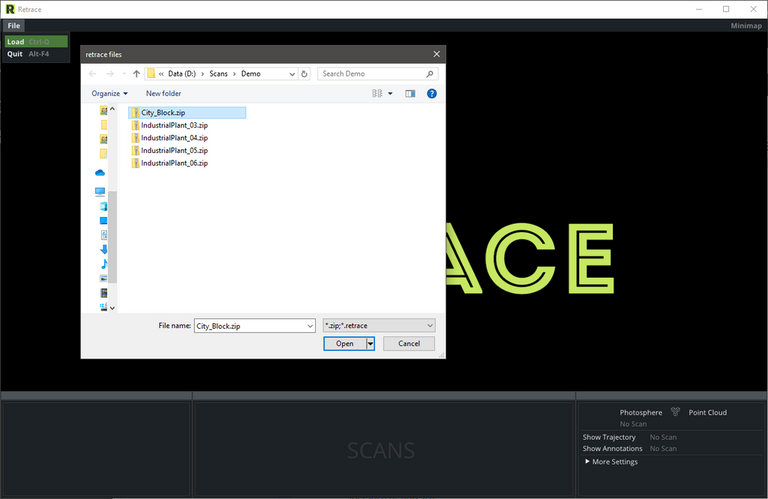Image resolution: width=768 pixels, height=499 pixels.
Task: Go forward in the file dialog
Action: (x=110, y=74)
